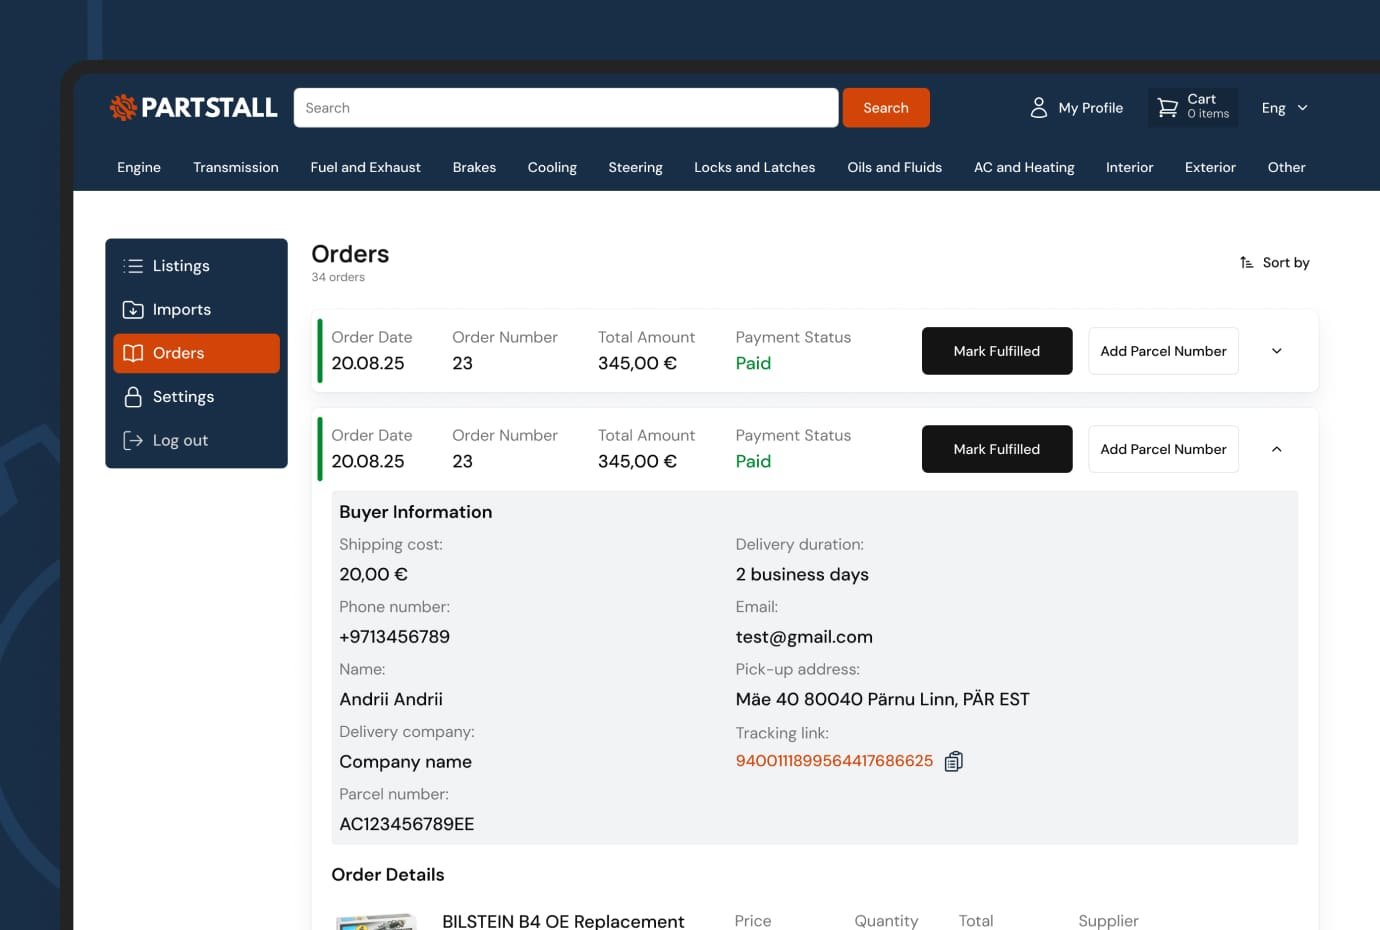This screenshot has width=1380, height=930.
Task: Collapse the second order's details chevron
Action: click(x=1277, y=449)
